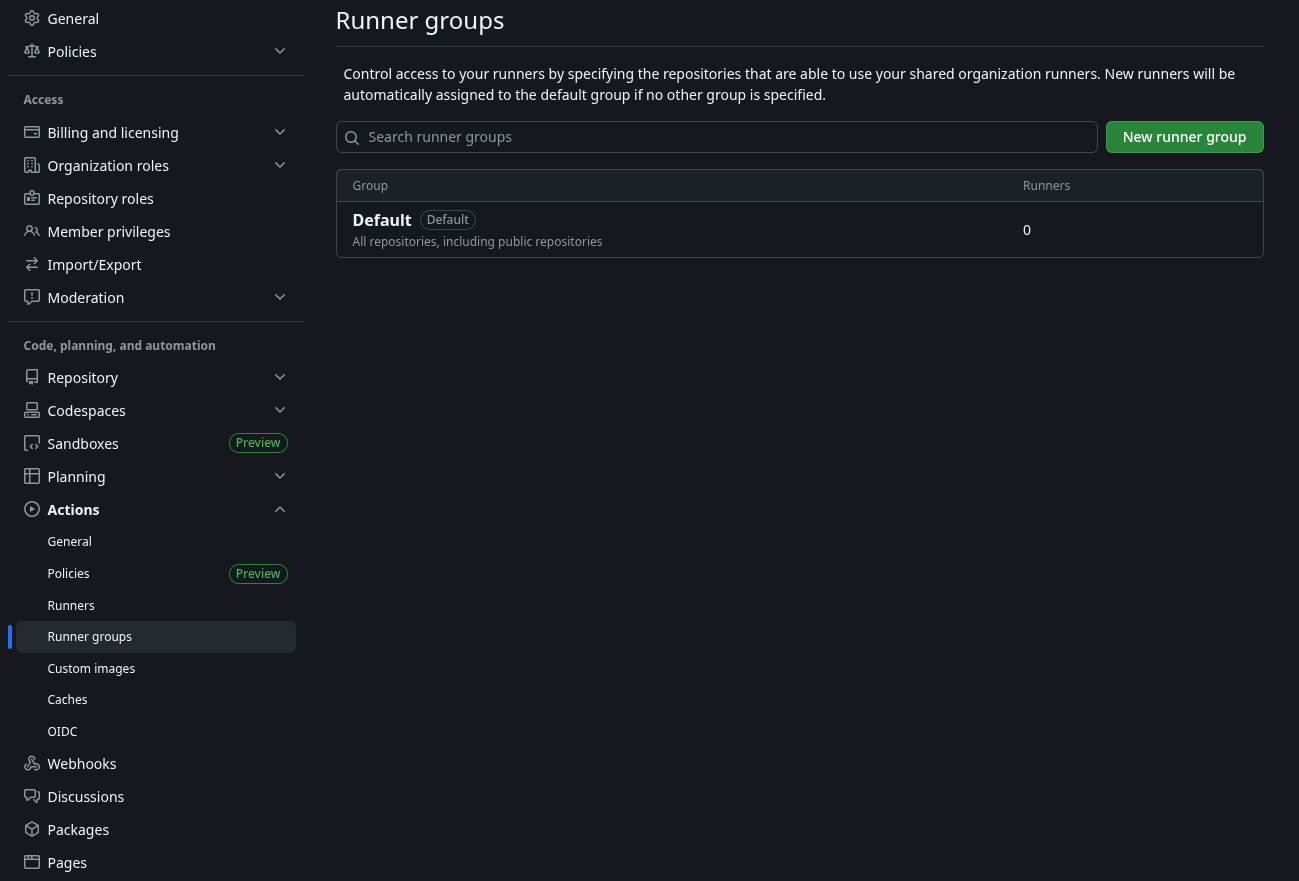1299x881 pixels.
Task: Select the Runner groups submenu item
Action: tap(156, 637)
